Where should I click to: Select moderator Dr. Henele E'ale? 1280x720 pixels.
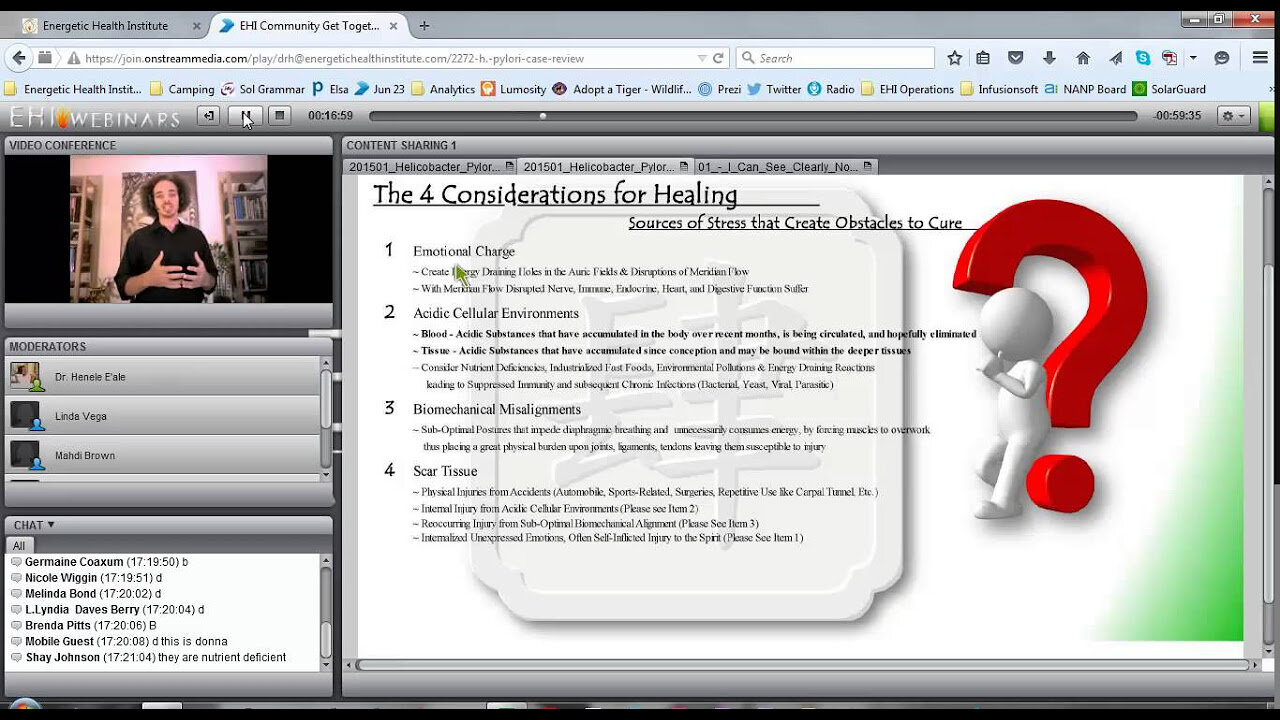[163, 377]
